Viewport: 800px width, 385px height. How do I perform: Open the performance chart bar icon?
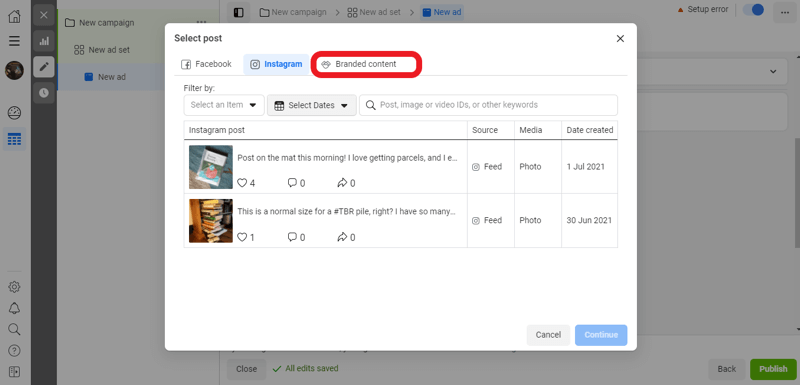point(44,41)
